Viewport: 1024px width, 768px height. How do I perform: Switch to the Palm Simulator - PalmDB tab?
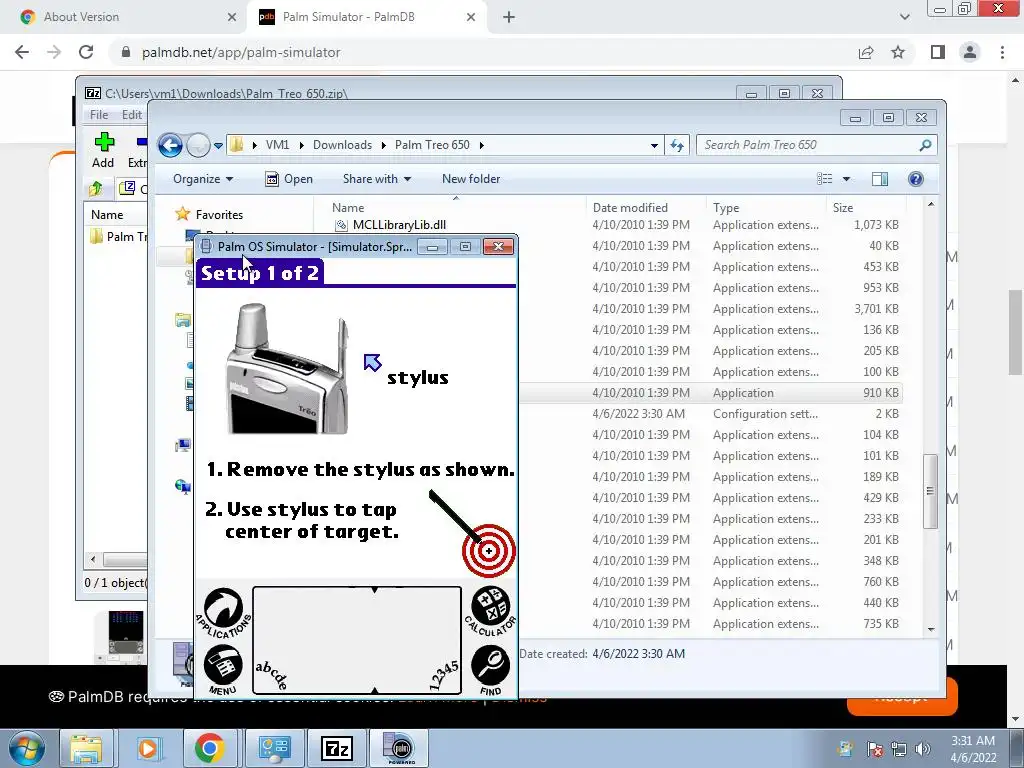pos(367,17)
